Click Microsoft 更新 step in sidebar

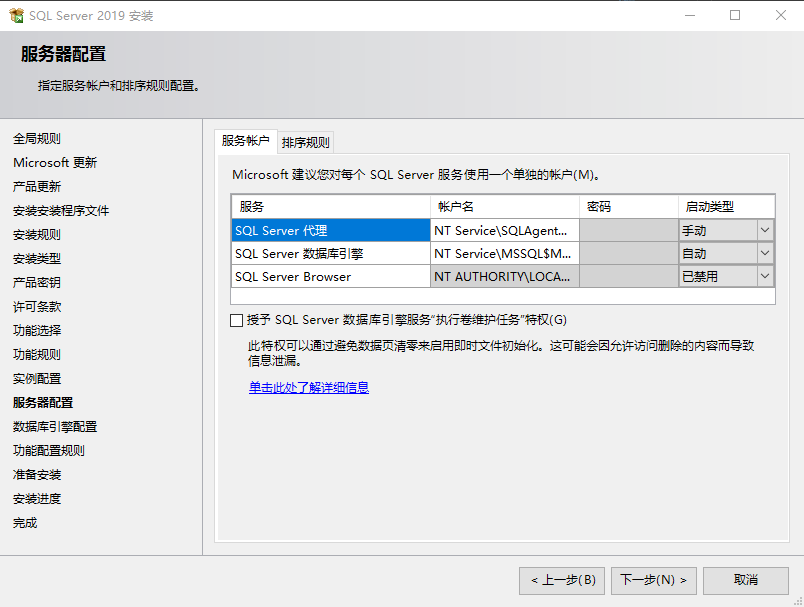(x=55, y=163)
